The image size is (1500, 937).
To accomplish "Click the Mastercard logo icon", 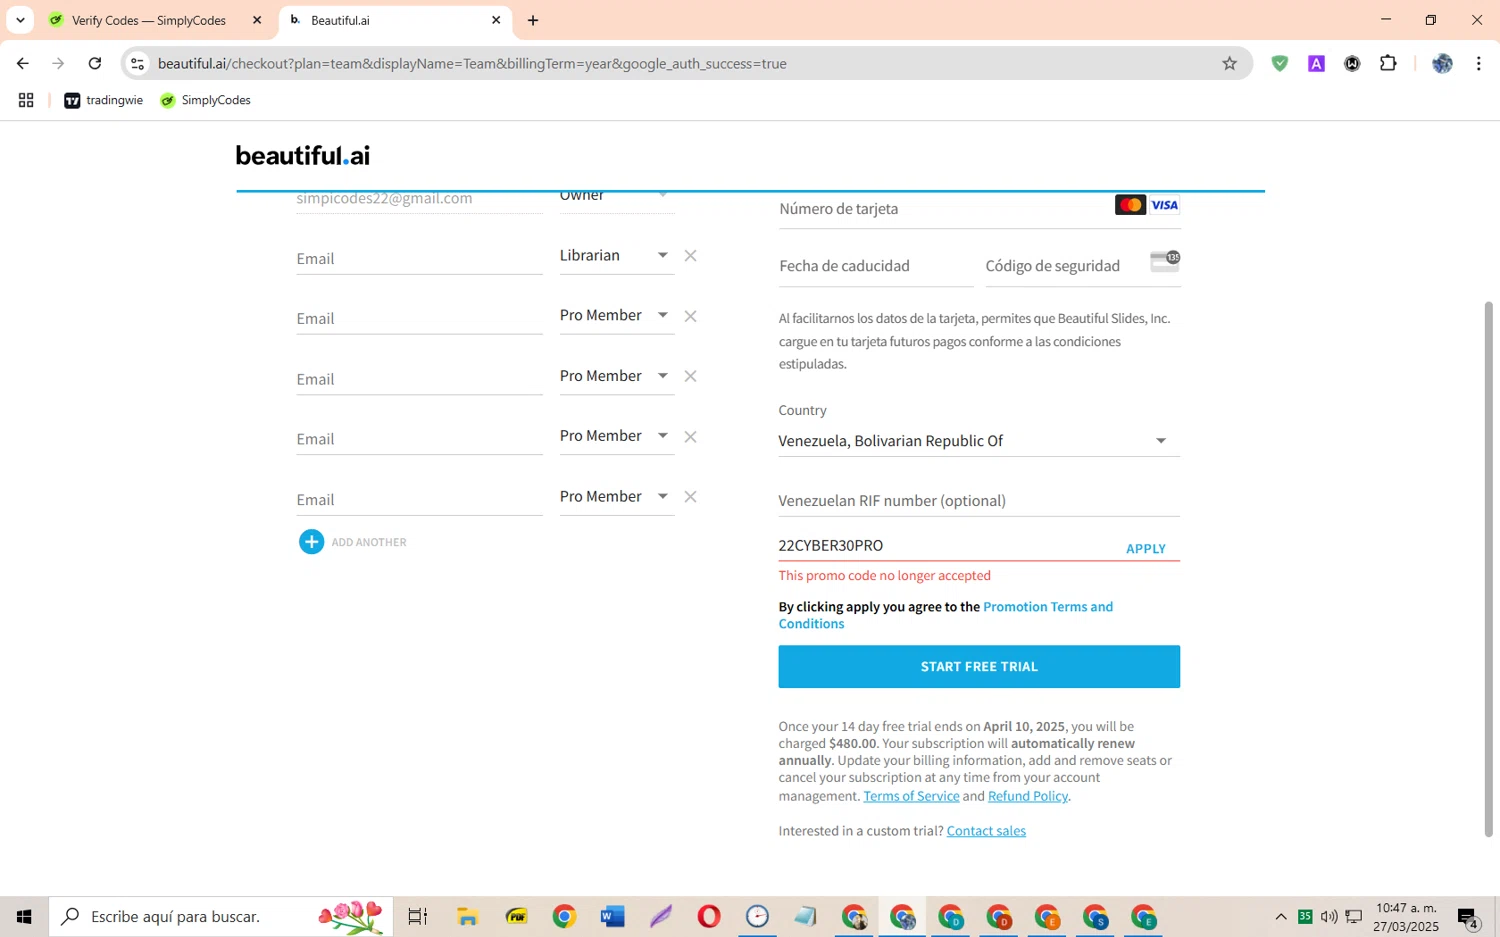I will pos(1130,205).
